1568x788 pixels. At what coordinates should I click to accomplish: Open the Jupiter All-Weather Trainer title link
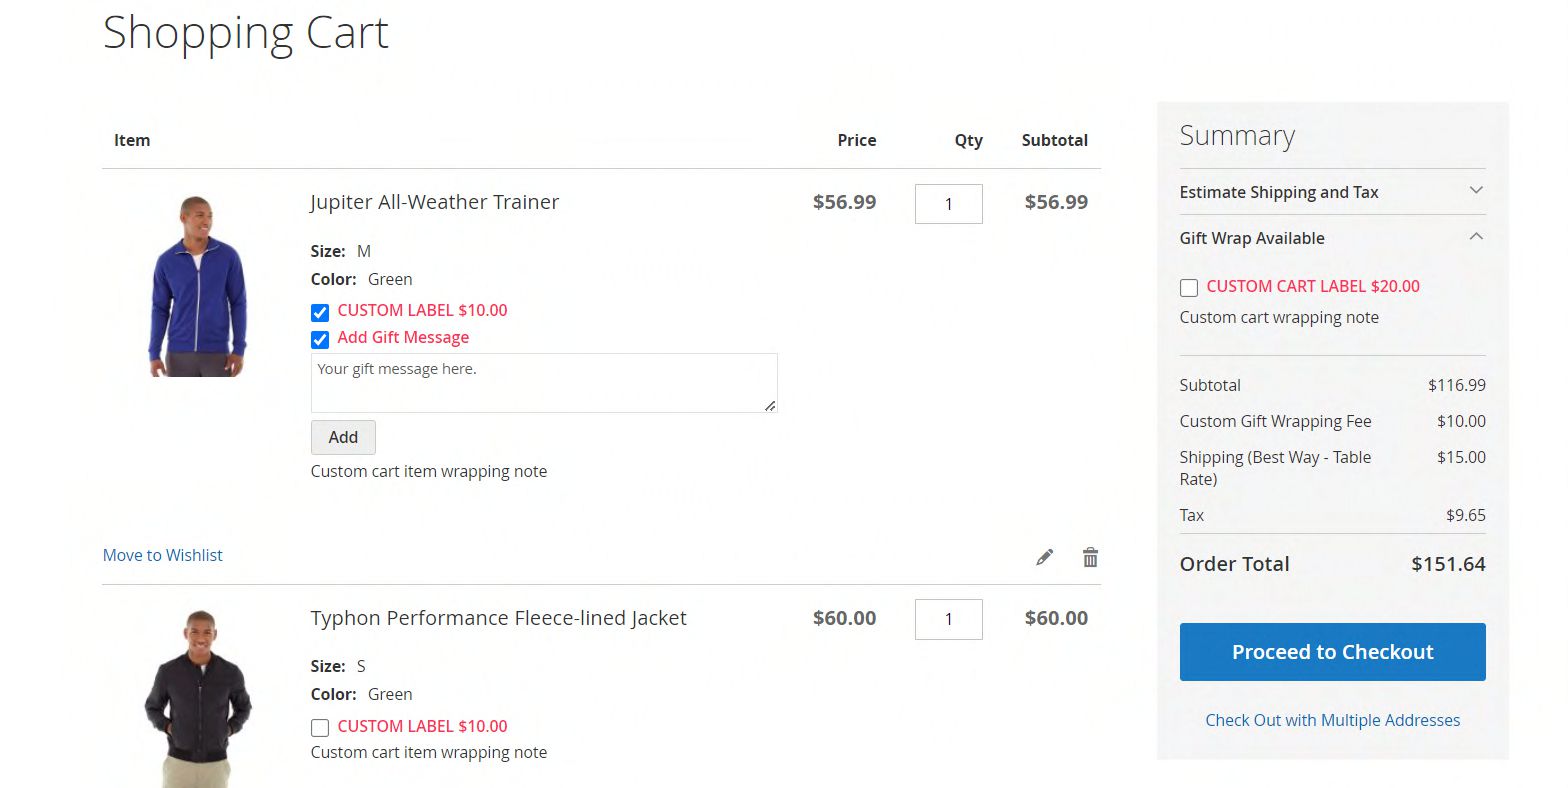[434, 202]
